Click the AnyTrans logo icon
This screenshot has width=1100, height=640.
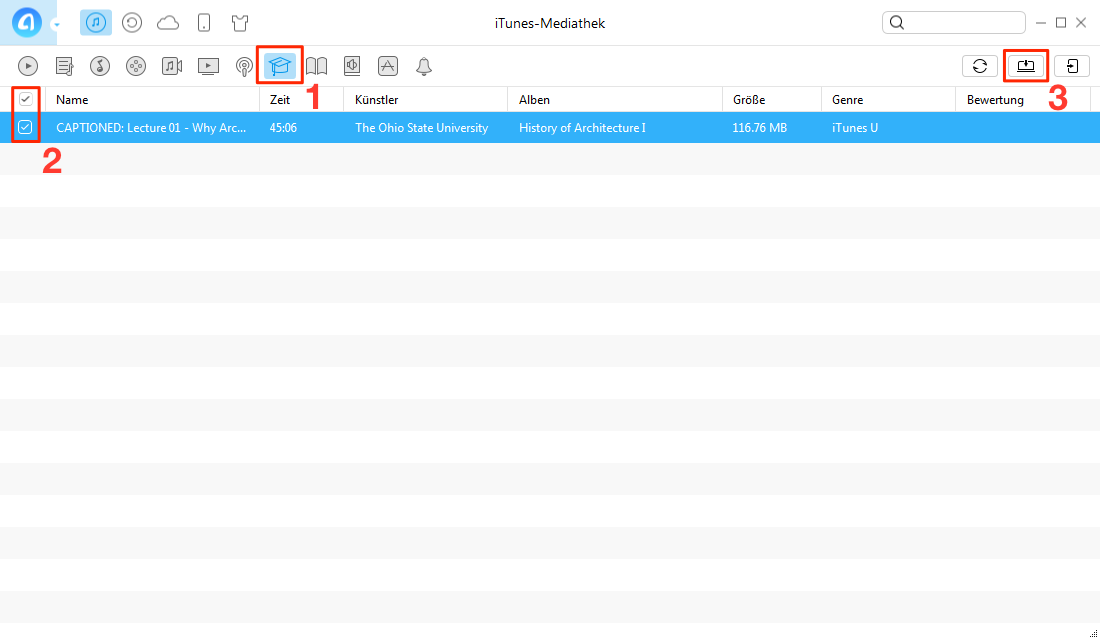pos(27,22)
